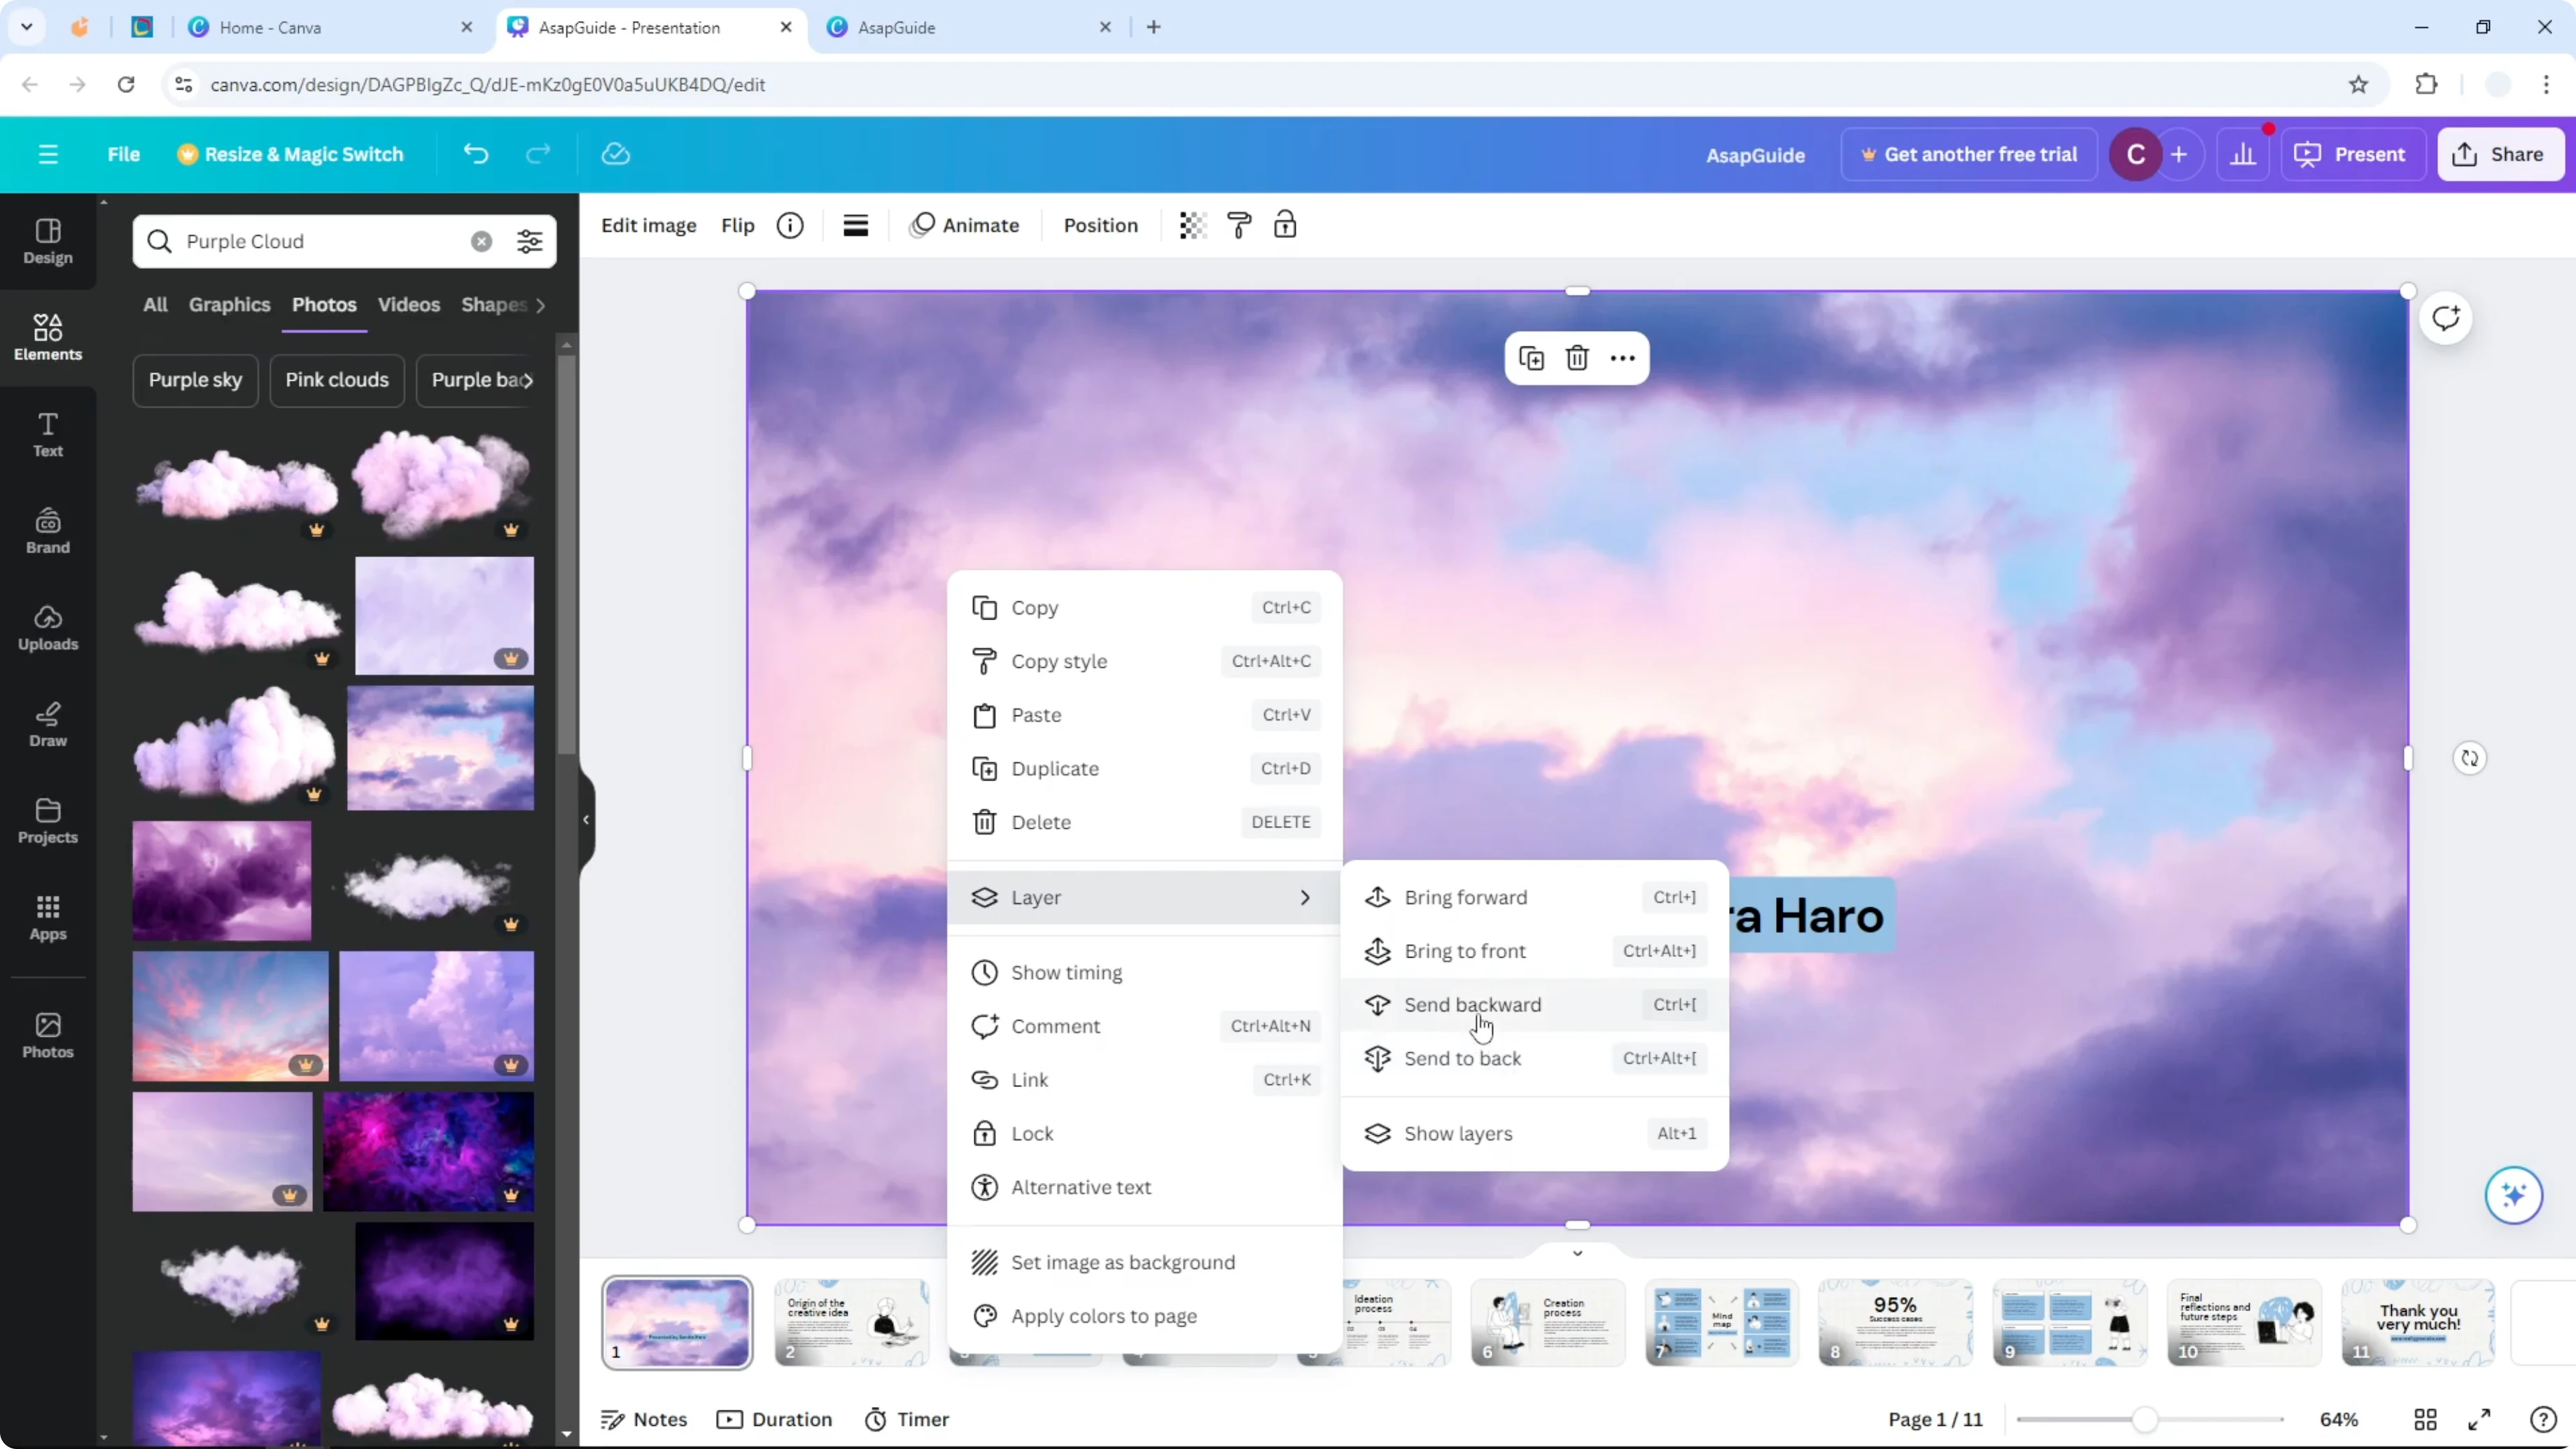Open the help question mark
This screenshot has width=2576, height=1449.
pyautogui.click(x=2543, y=1419)
